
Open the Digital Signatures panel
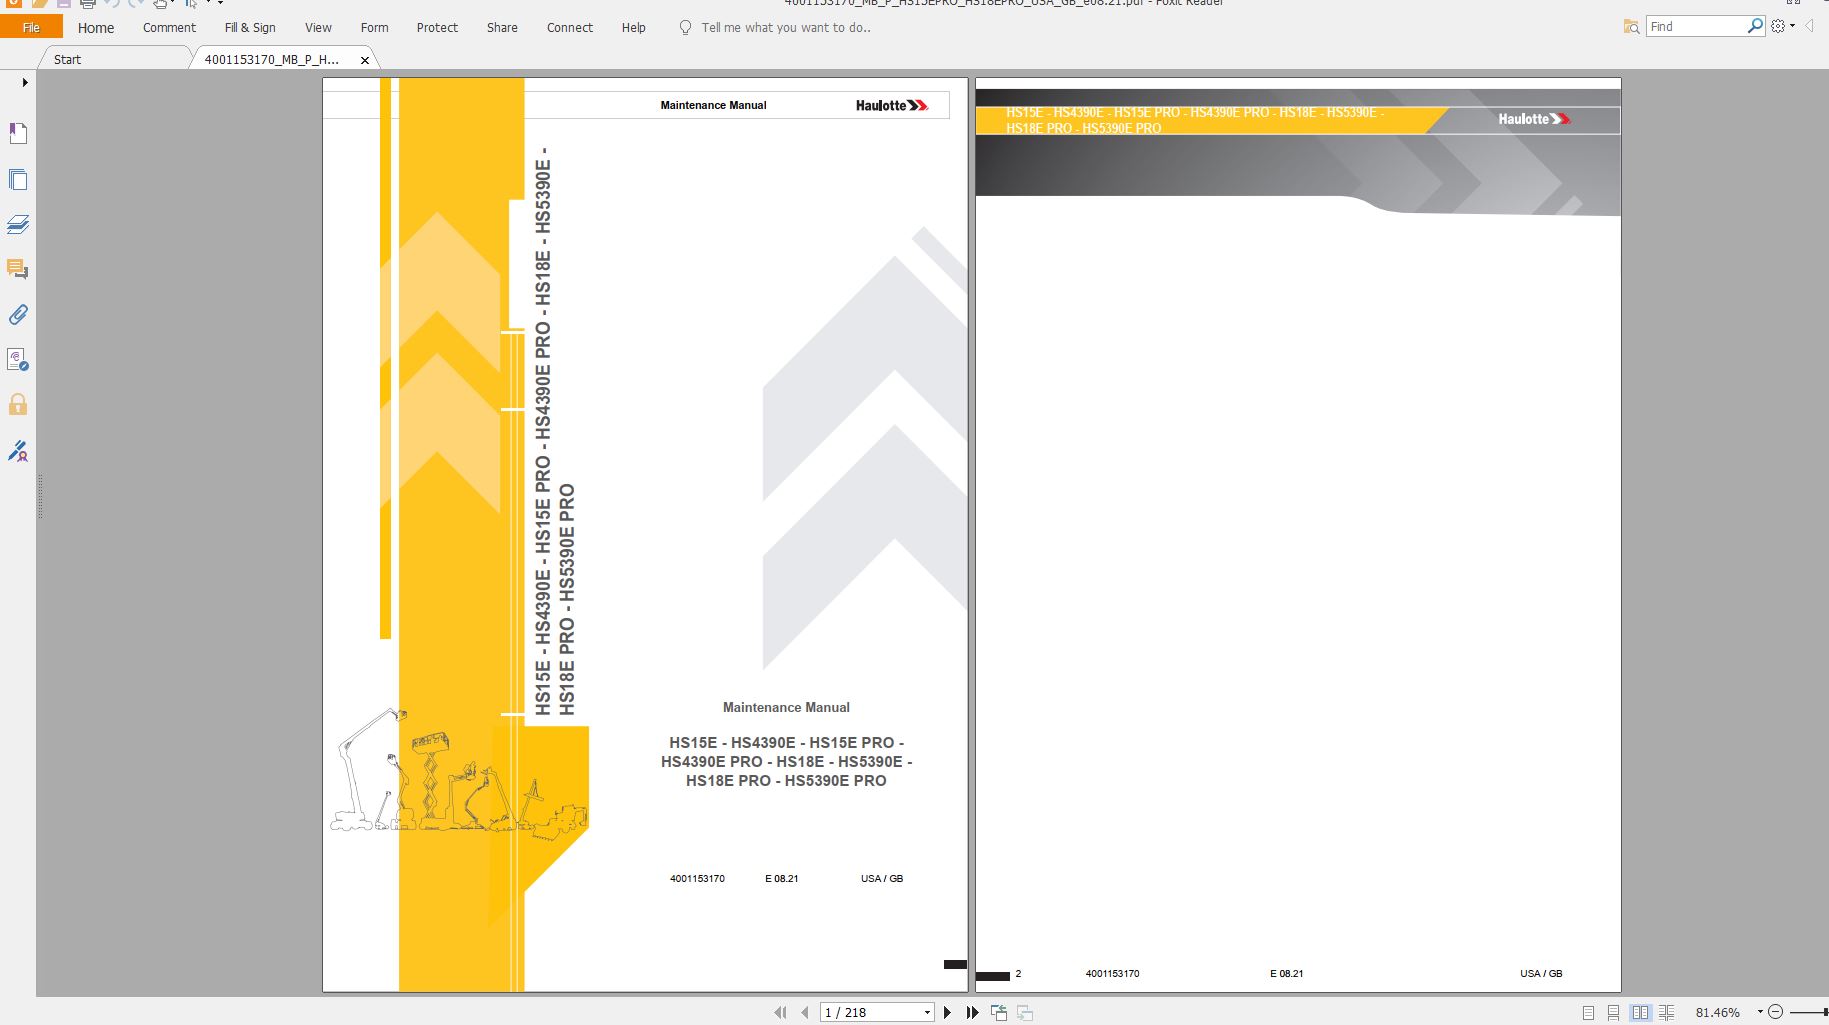coord(18,359)
